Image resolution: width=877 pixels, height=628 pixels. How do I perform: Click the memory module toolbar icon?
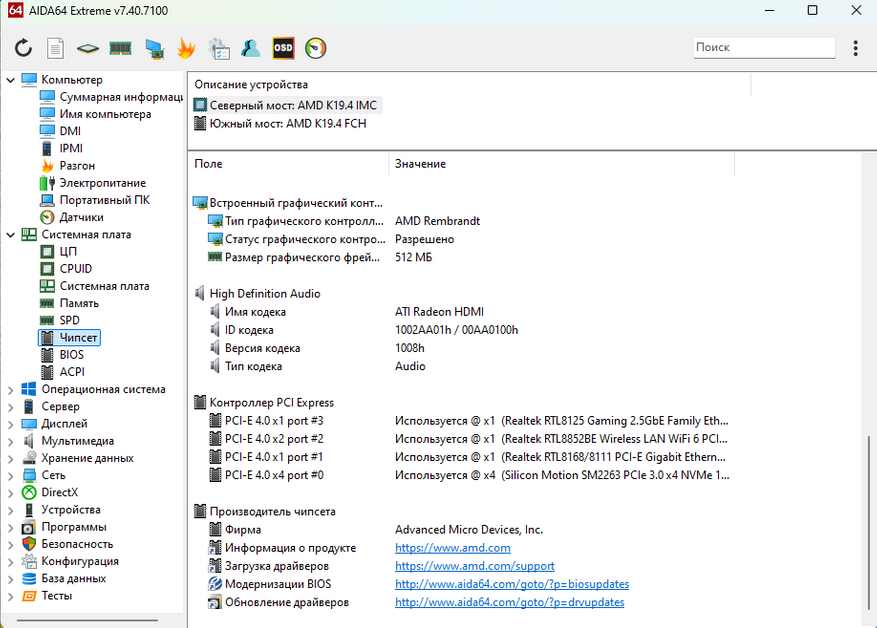click(120, 48)
